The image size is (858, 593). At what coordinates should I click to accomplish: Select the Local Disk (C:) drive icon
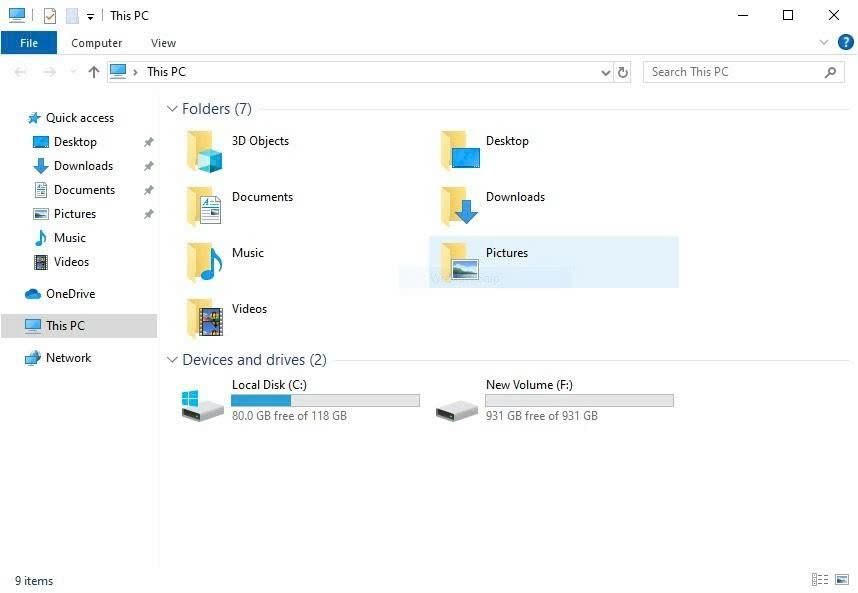tap(203, 405)
